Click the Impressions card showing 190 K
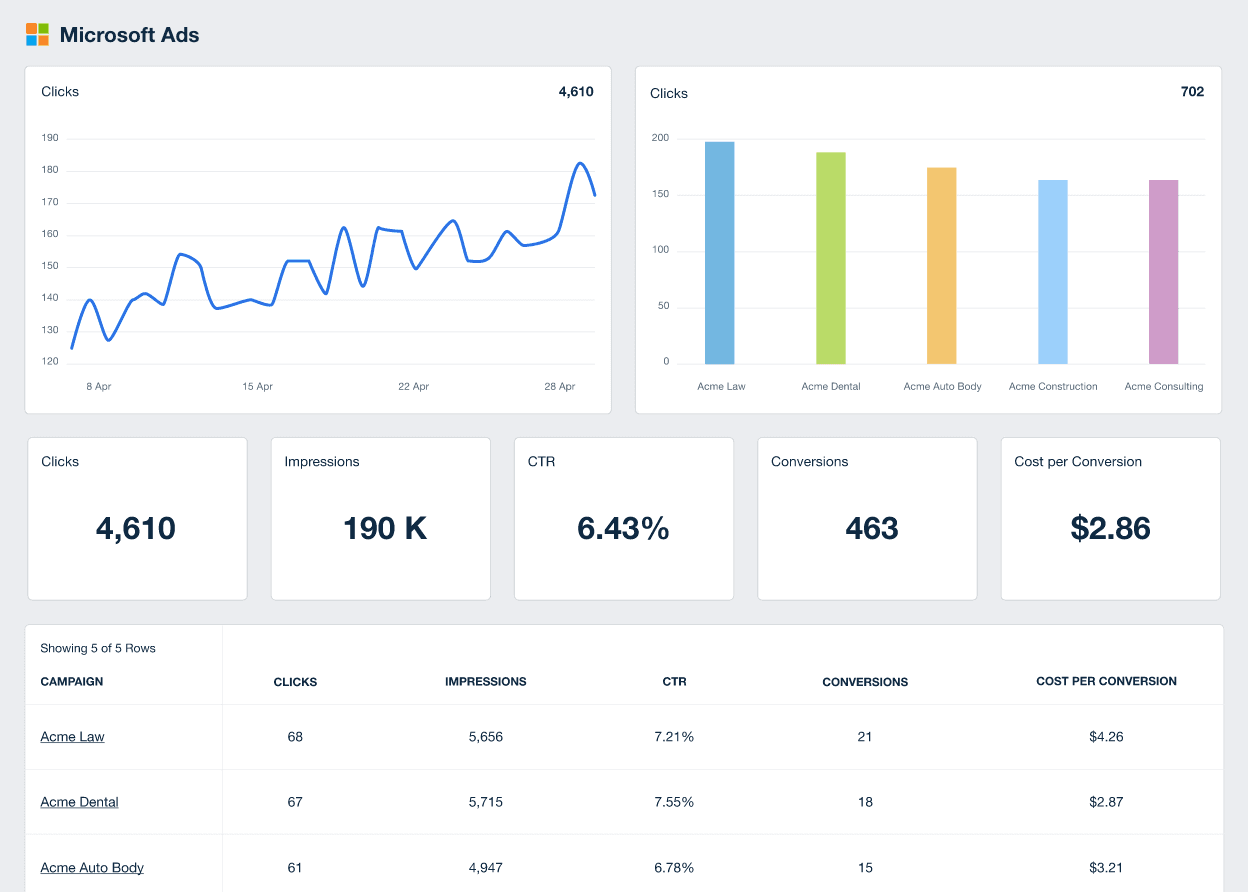Viewport: 1248px width, 892px height. pyautogui.click(x=380, y=518)
